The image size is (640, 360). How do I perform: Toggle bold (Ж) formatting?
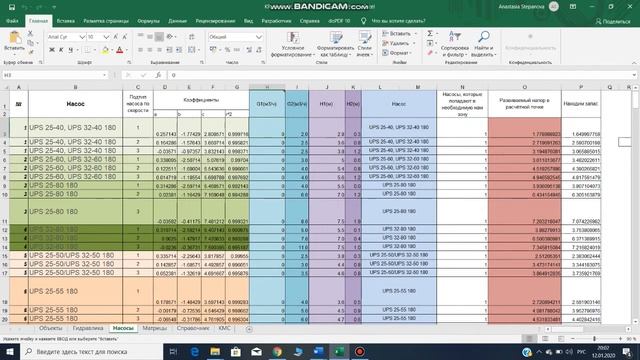coord(52,50)
